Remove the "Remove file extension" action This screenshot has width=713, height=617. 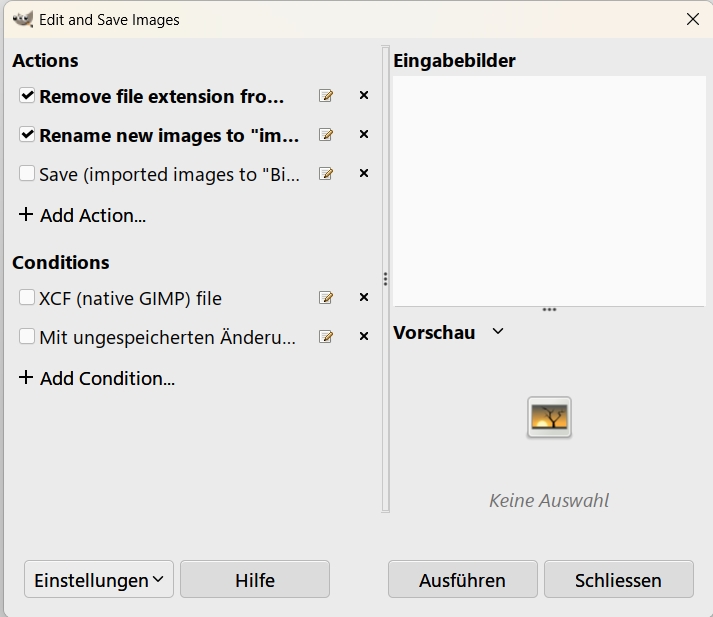364,96
